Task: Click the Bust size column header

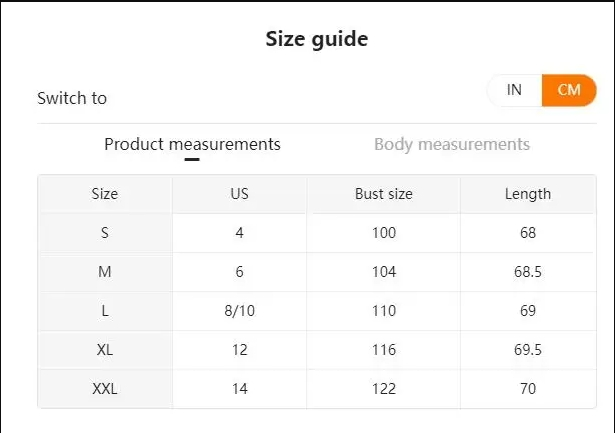Action: [x=383, y=194]
